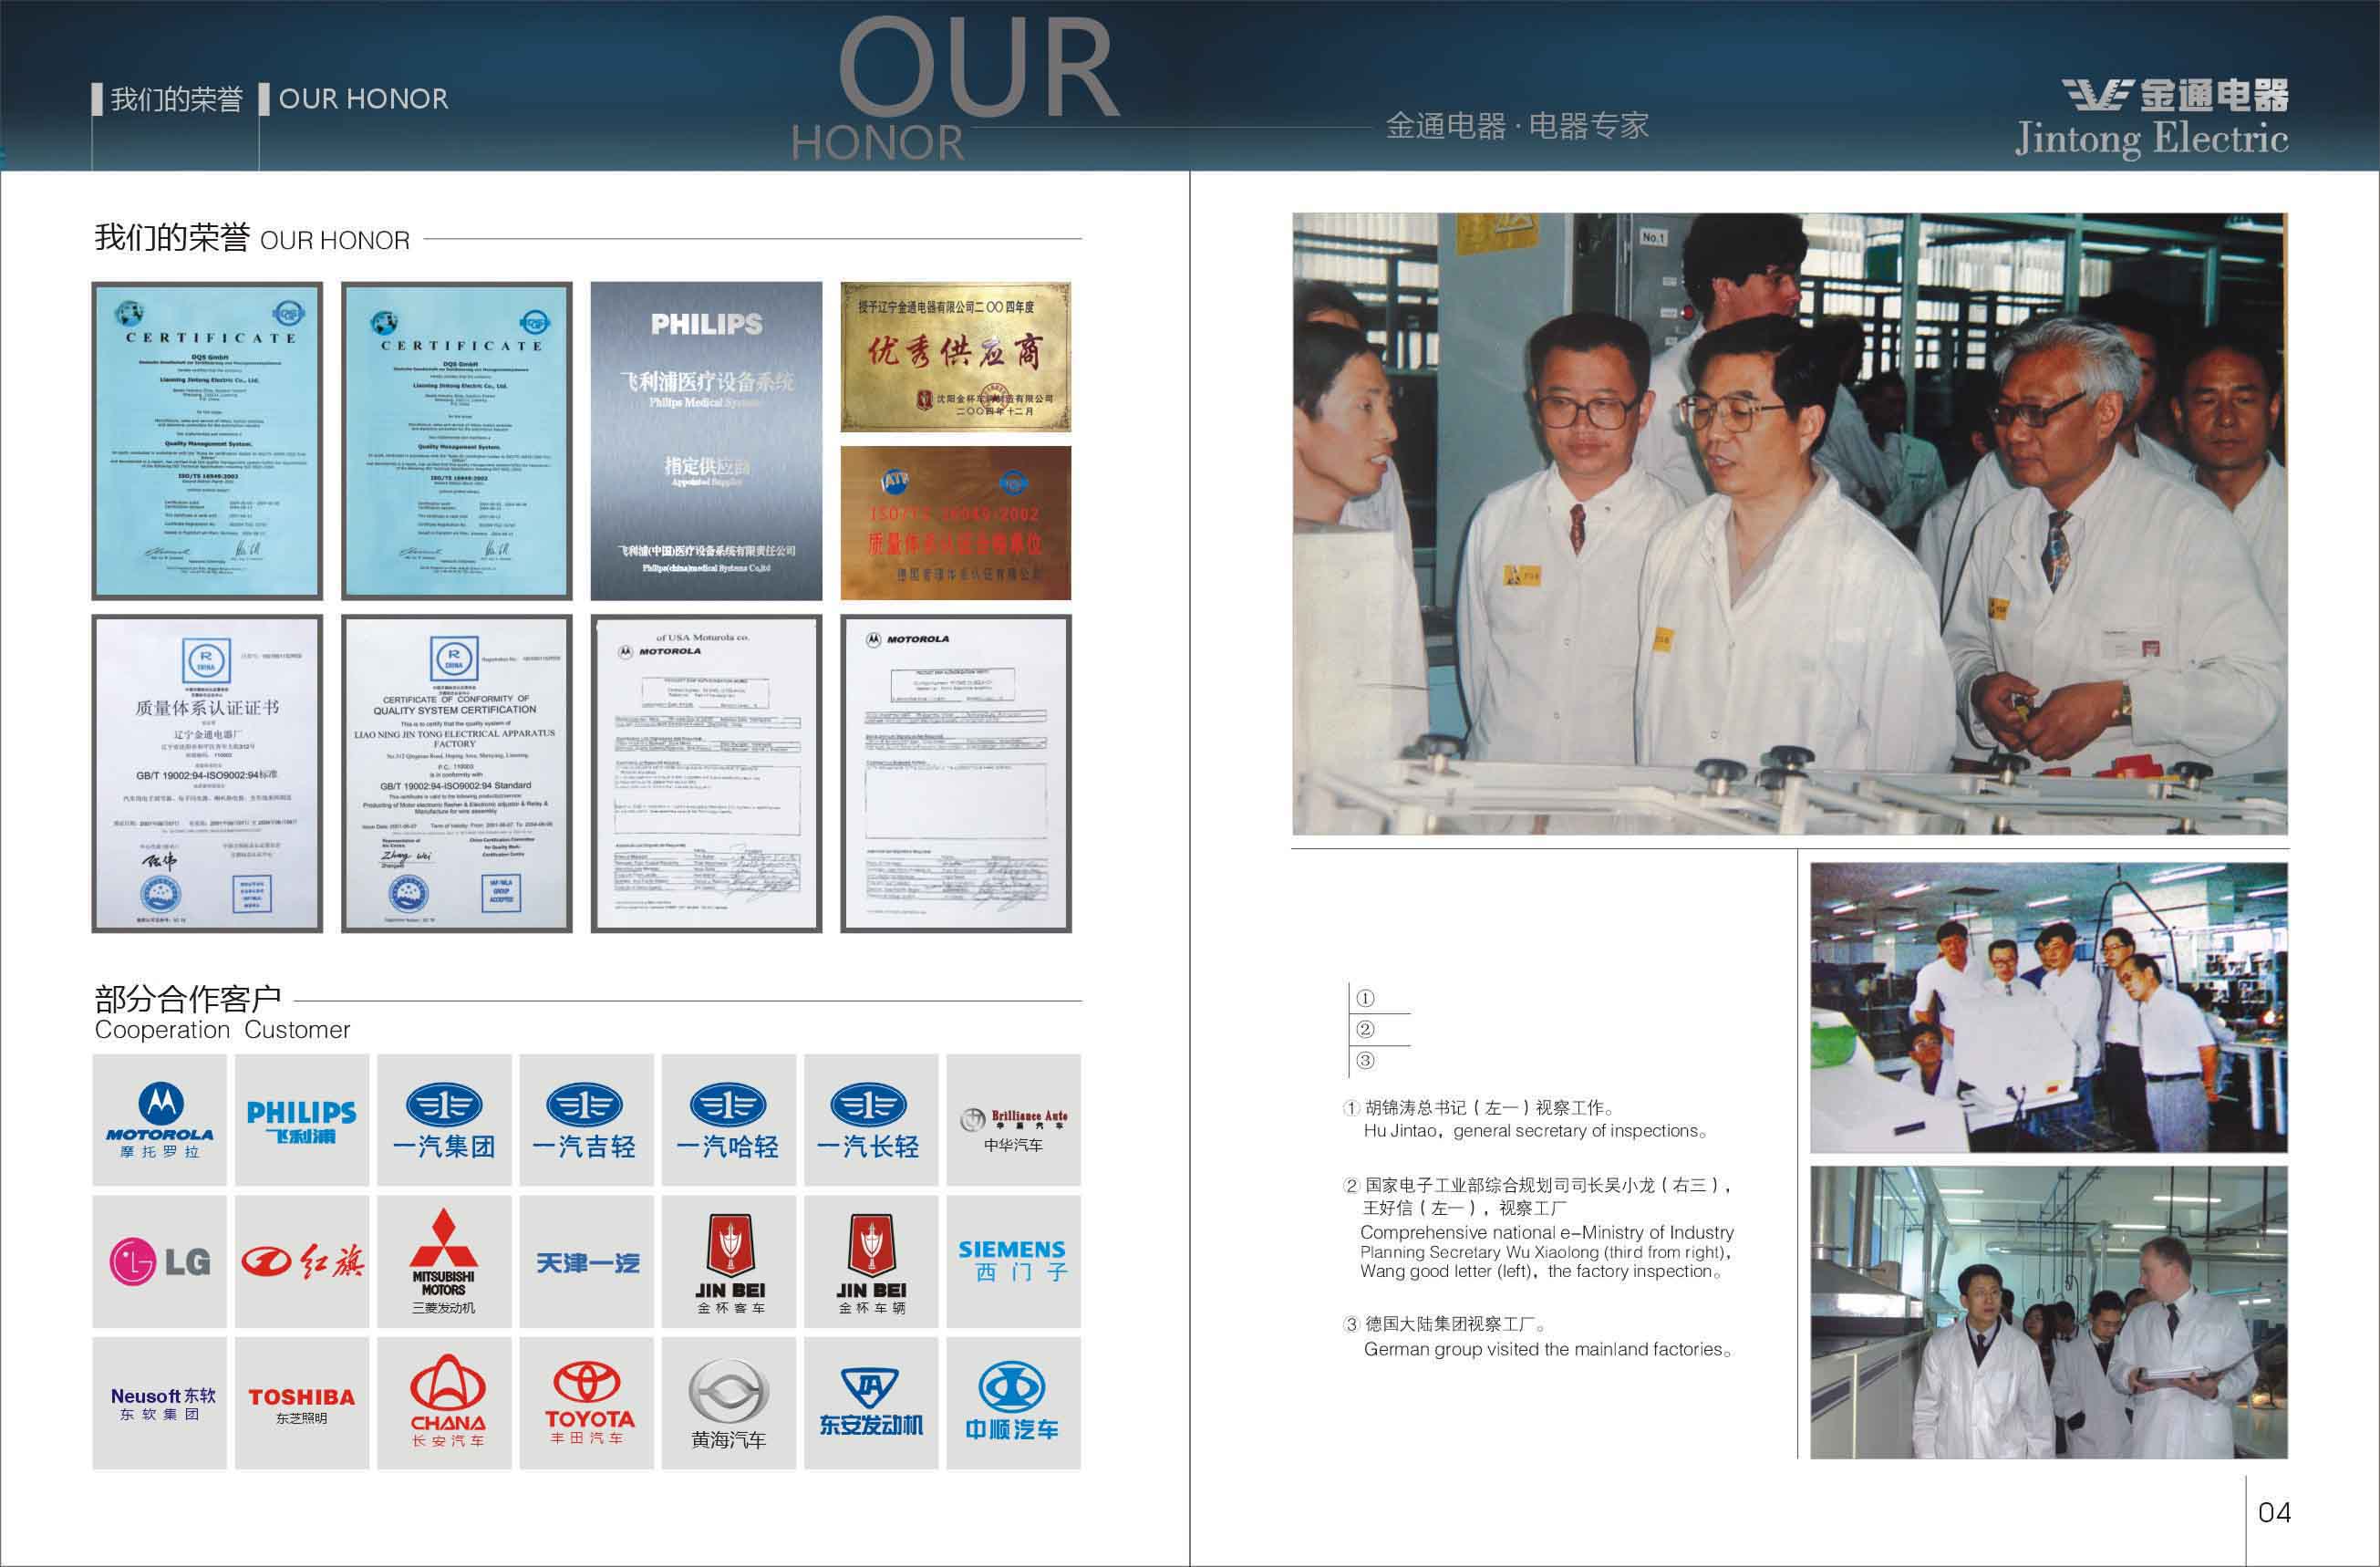Open the 质量体系认证证书 Chinese certificate

(x=207, y=774)
